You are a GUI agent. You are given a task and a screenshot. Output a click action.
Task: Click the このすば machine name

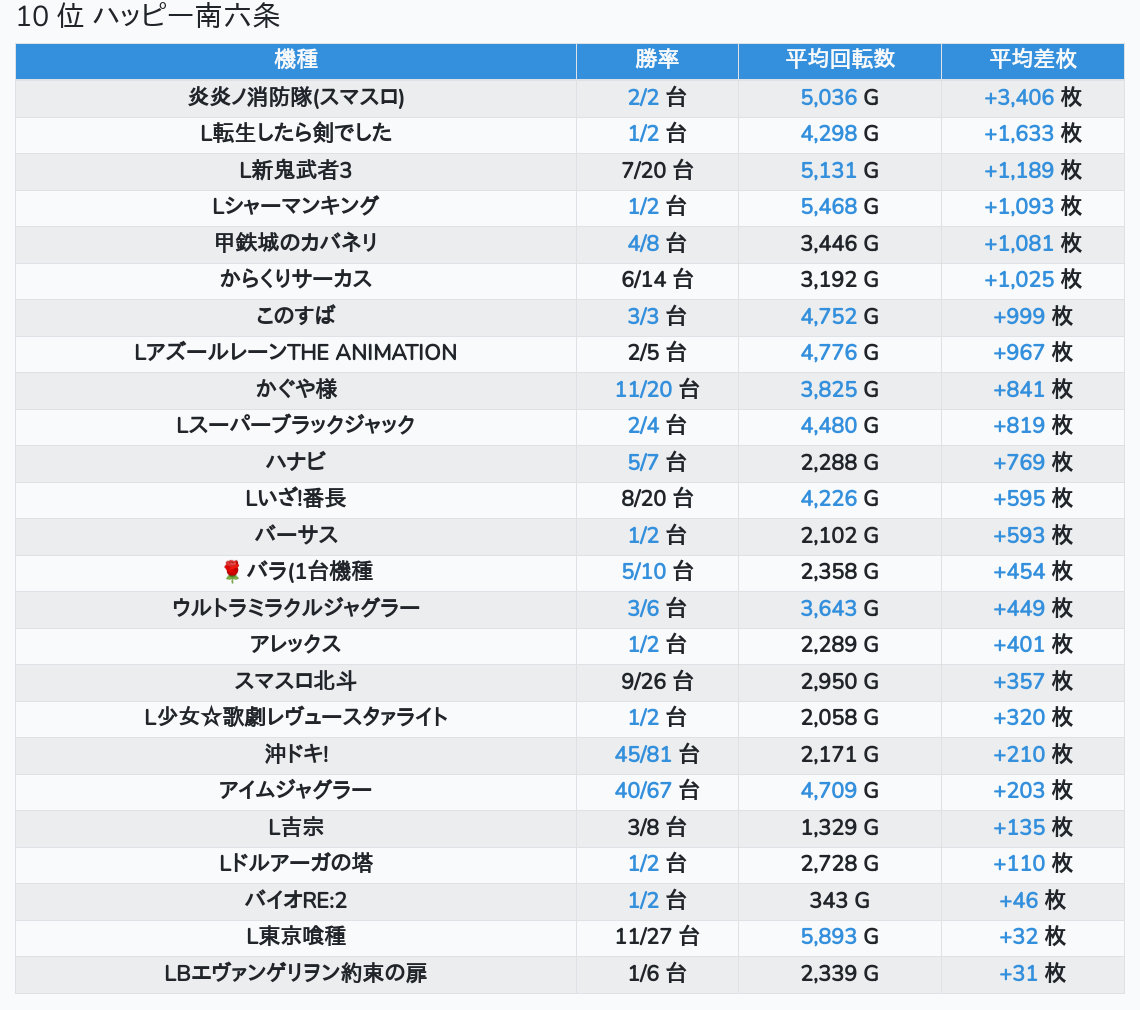pos(296,316)
